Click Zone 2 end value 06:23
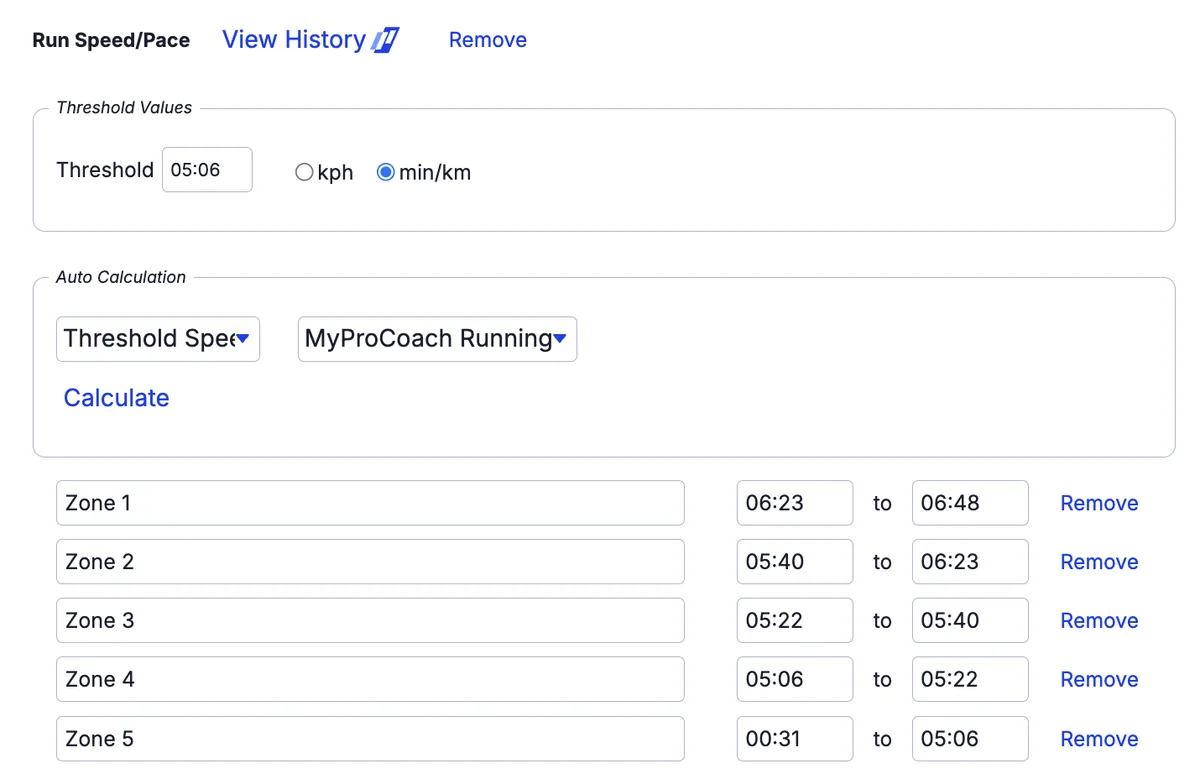The height and width of the screenshot is (779, 1200). (970, 562)
